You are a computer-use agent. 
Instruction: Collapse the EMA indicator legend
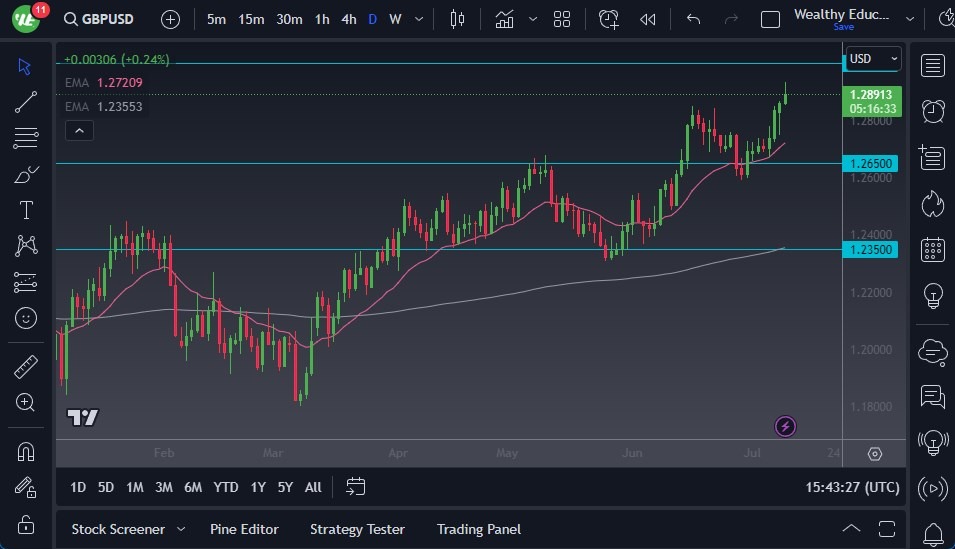coord(78,130)
